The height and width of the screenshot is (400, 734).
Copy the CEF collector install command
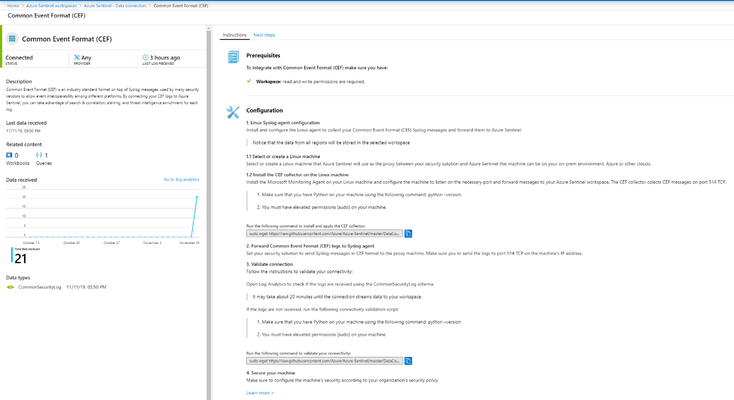pyautogui.click(x=408, y=233)
